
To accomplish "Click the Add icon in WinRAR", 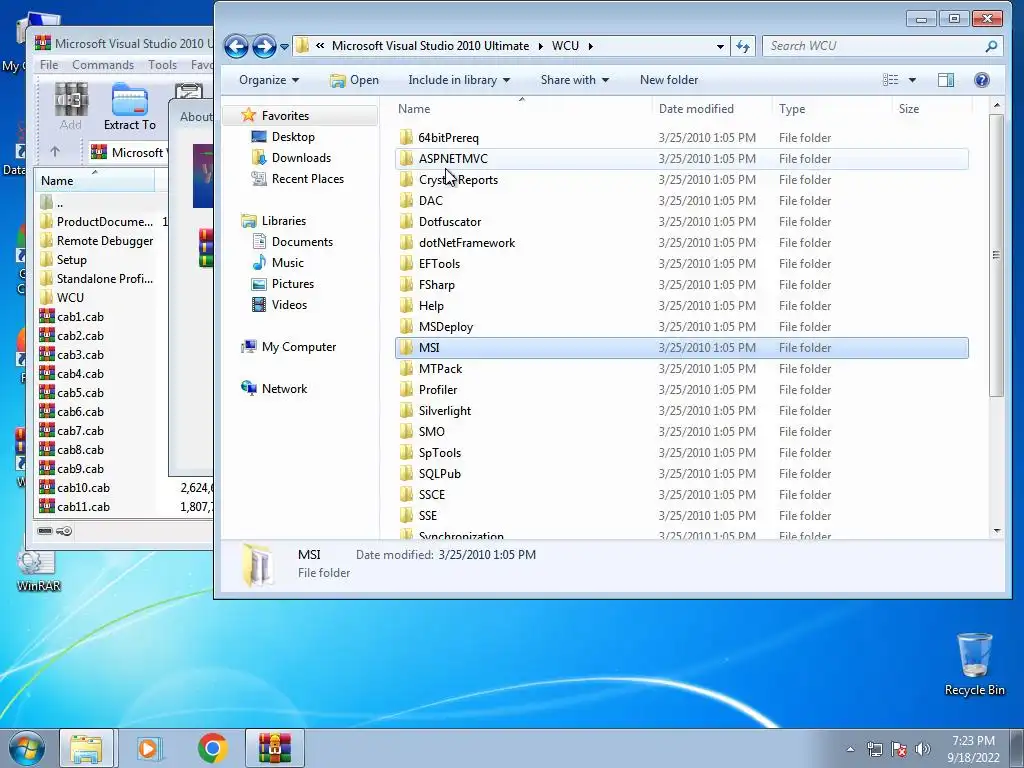I will [71, 106].
